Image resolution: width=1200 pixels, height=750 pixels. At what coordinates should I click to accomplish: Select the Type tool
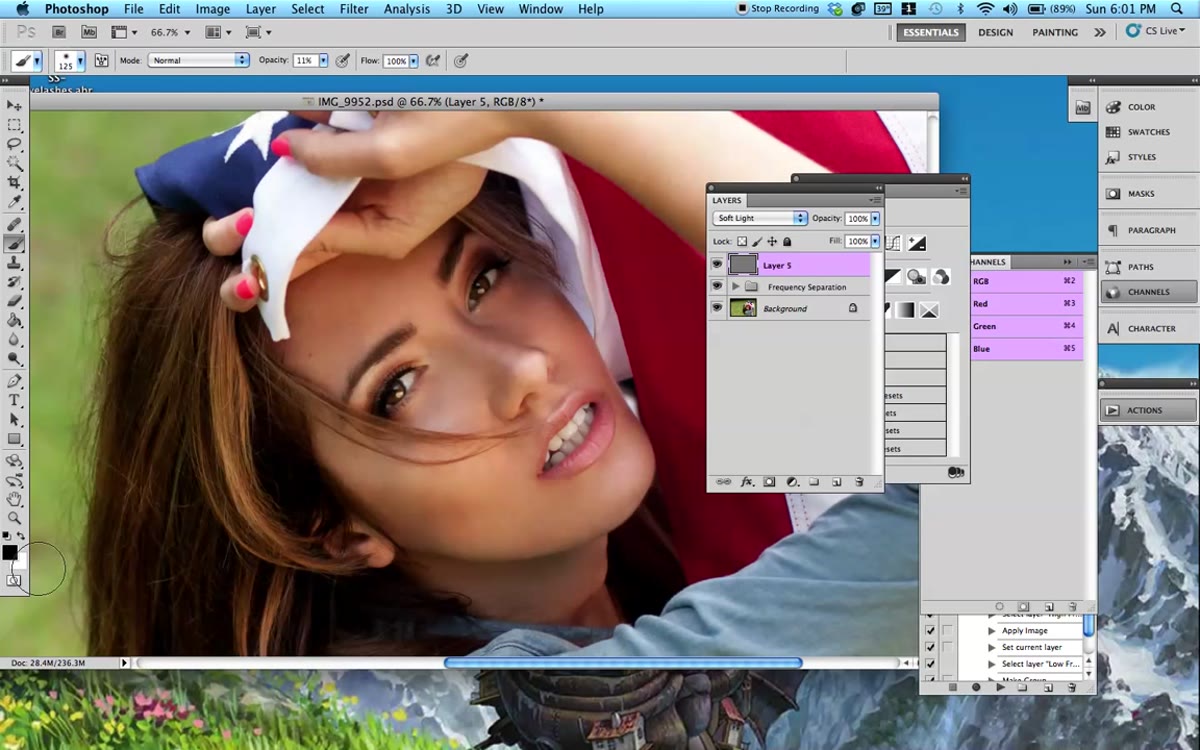pyautogui.click(x=14, y=400)
